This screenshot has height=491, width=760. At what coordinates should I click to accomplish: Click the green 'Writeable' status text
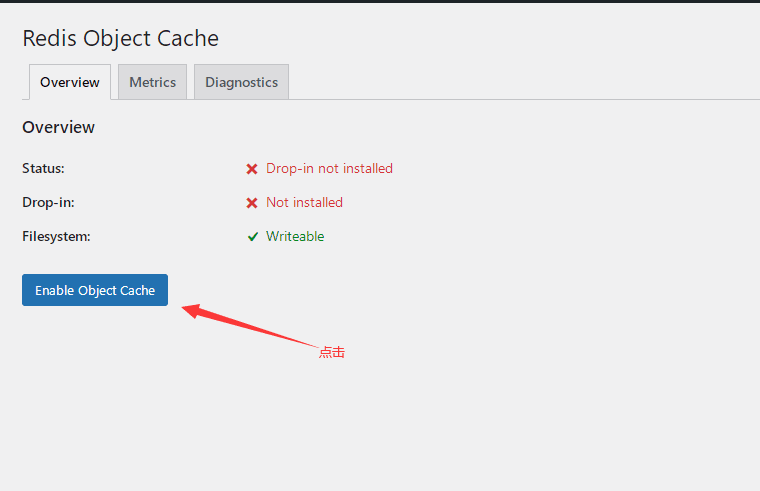coord(295,236)
